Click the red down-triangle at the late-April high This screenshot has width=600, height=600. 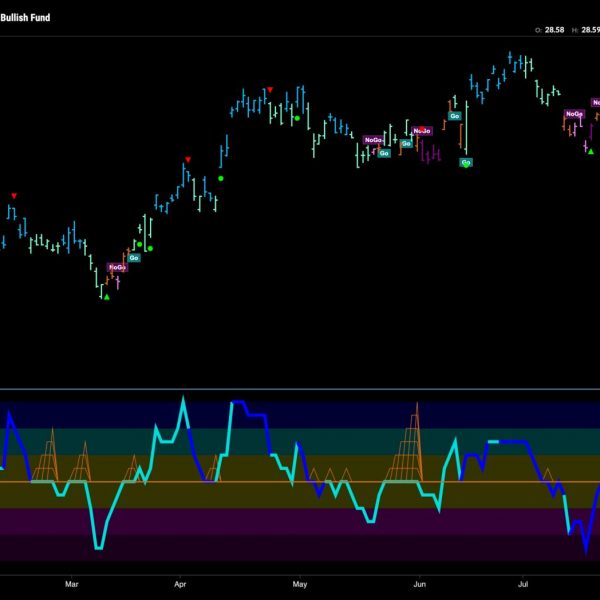[270, 90]
